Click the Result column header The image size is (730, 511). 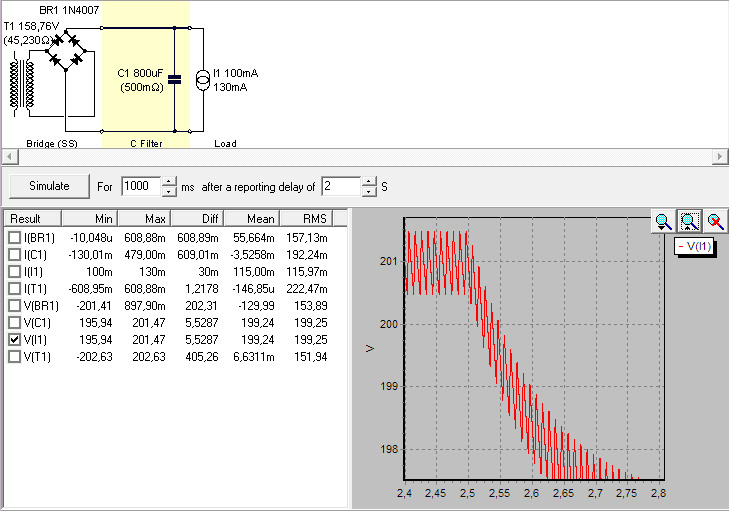(x=35, y=218)
